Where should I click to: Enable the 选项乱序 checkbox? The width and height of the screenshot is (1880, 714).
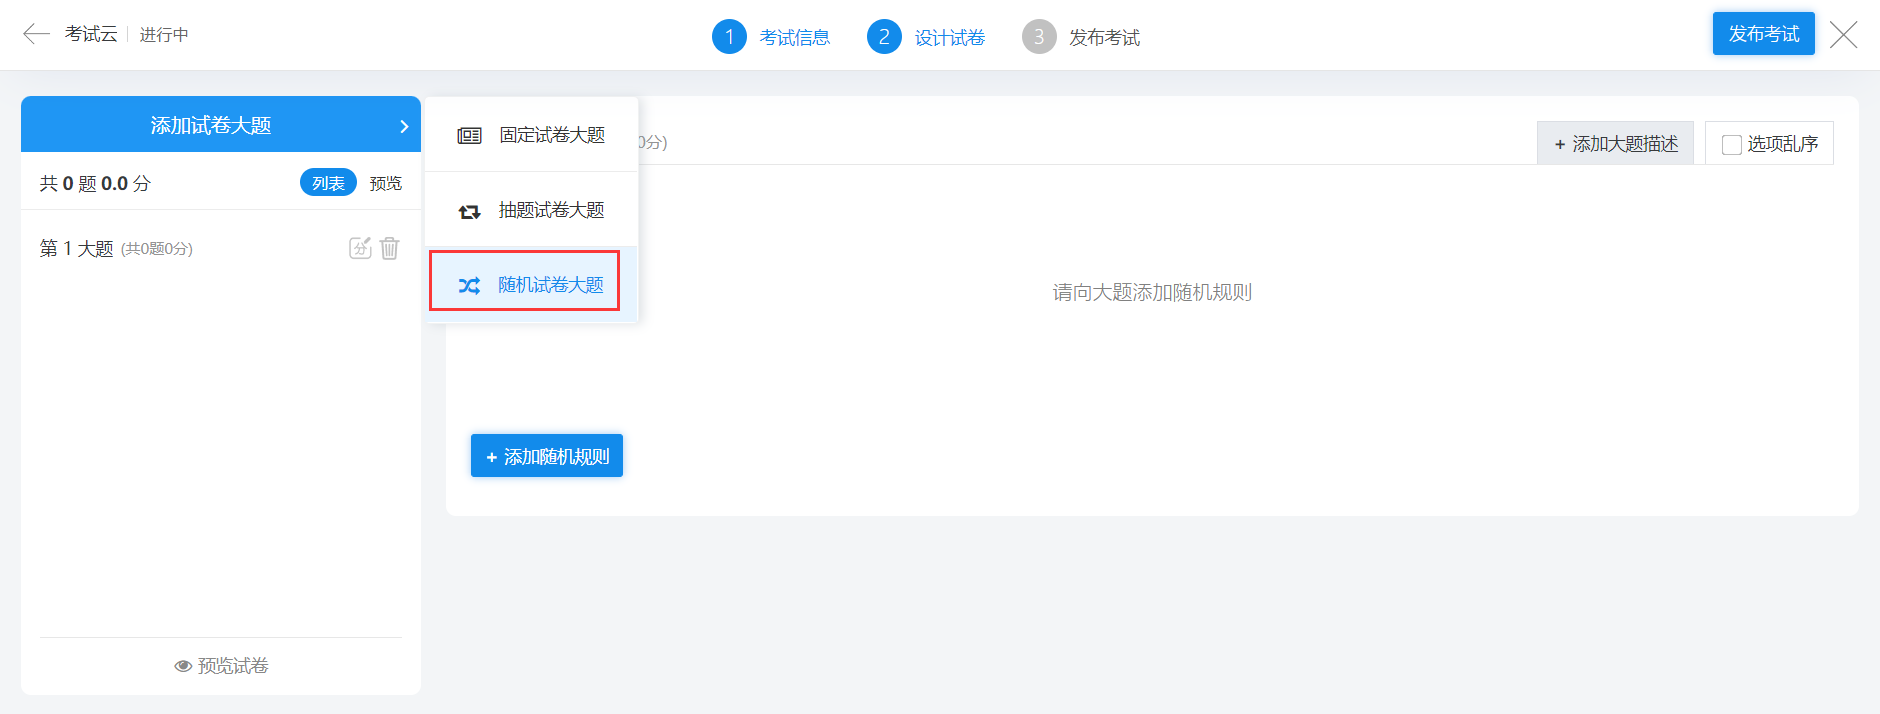1731,145
